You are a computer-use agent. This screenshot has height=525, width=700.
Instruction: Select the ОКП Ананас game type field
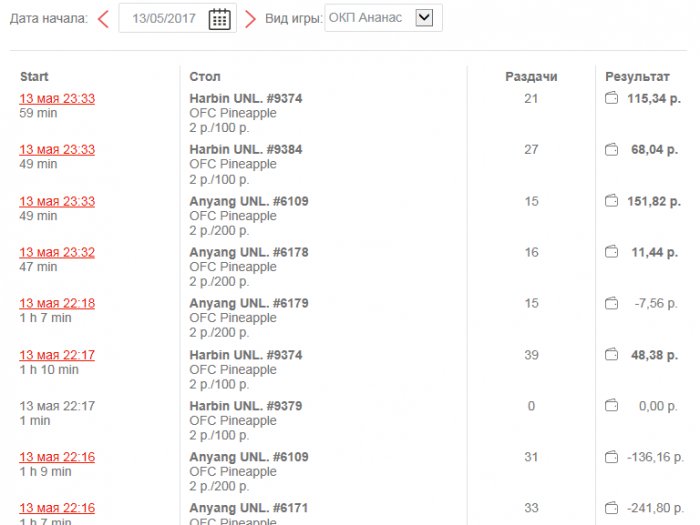pyautogui.click(x=383, y=18)
